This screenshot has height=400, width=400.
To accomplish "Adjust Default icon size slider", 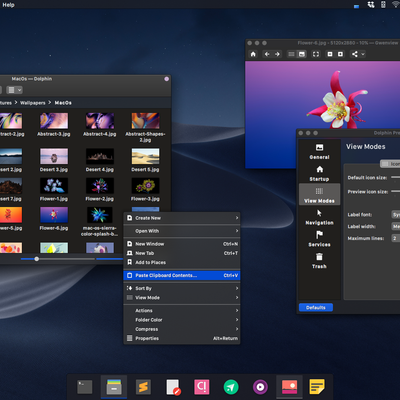I will (x=395, y=178).
